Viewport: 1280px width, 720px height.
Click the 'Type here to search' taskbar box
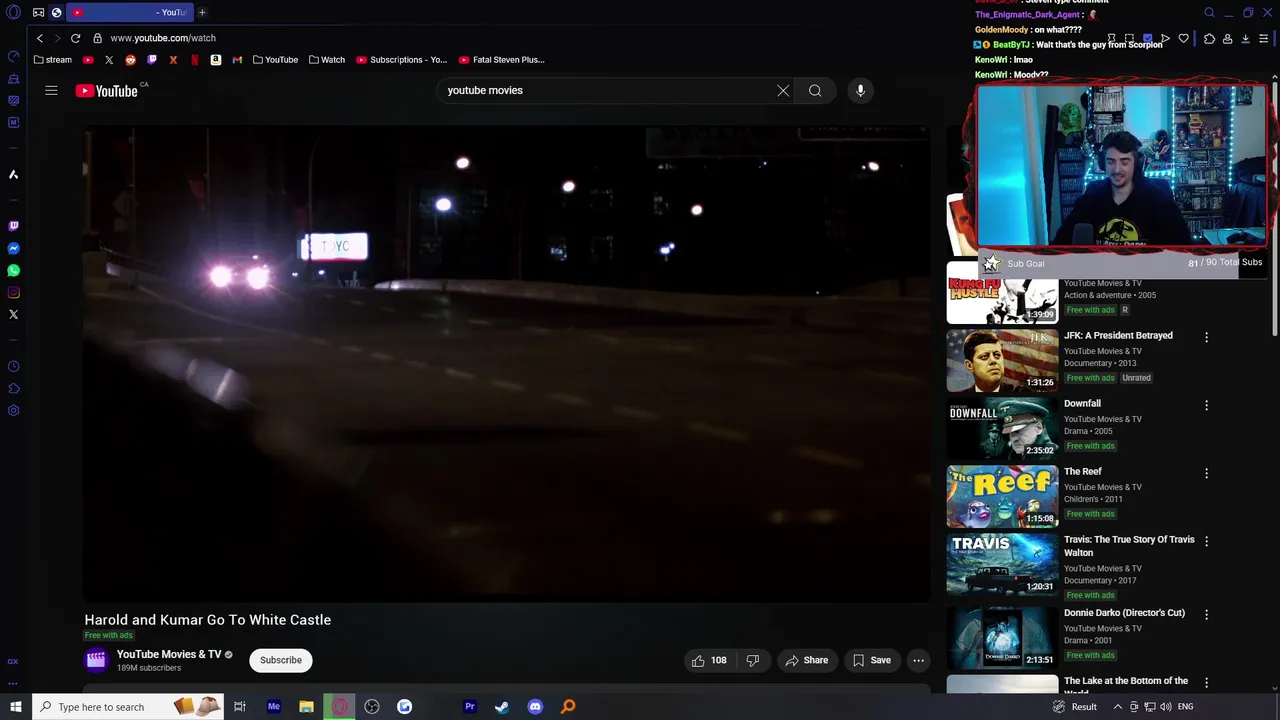coord(130,707)
